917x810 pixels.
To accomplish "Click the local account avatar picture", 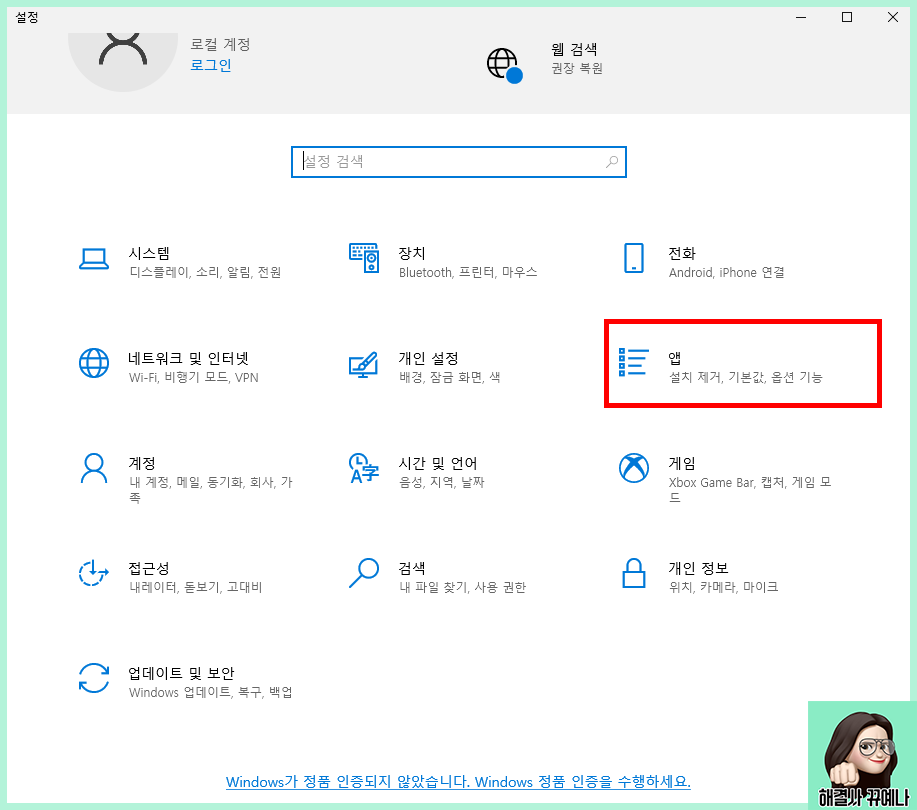I will coord(123,62).
